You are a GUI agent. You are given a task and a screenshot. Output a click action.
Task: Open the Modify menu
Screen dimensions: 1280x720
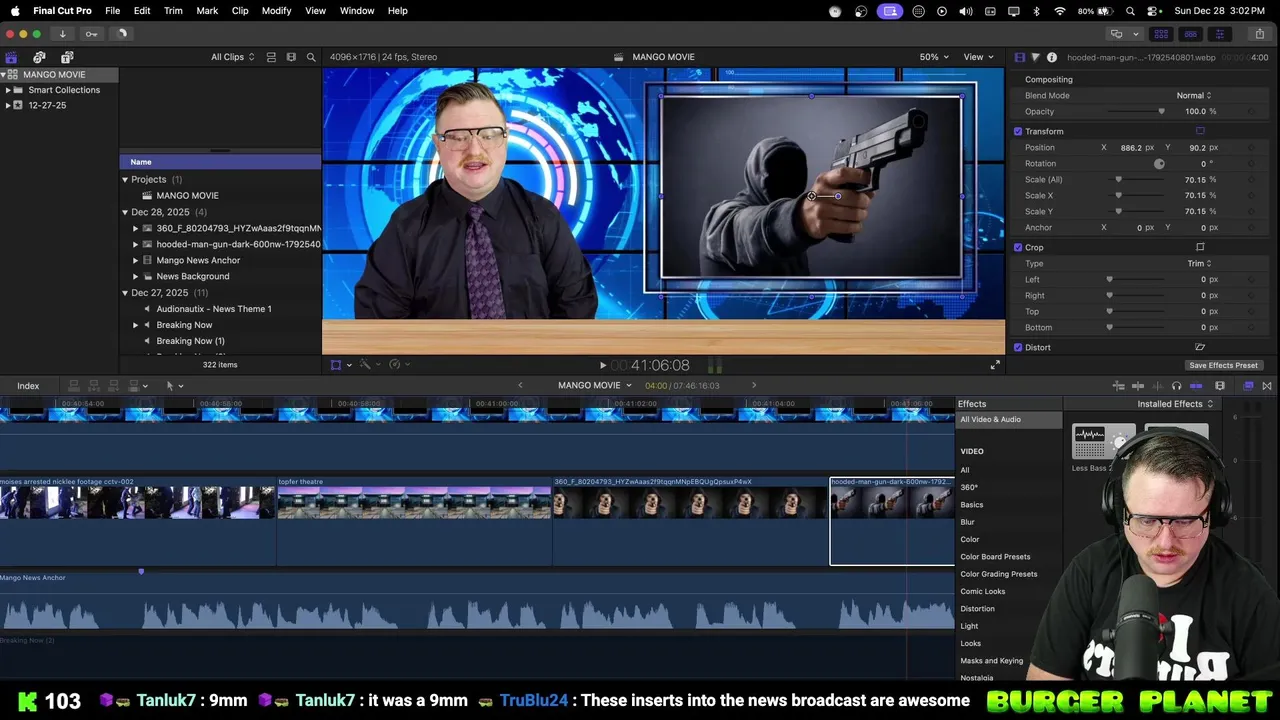pos(276,10)
